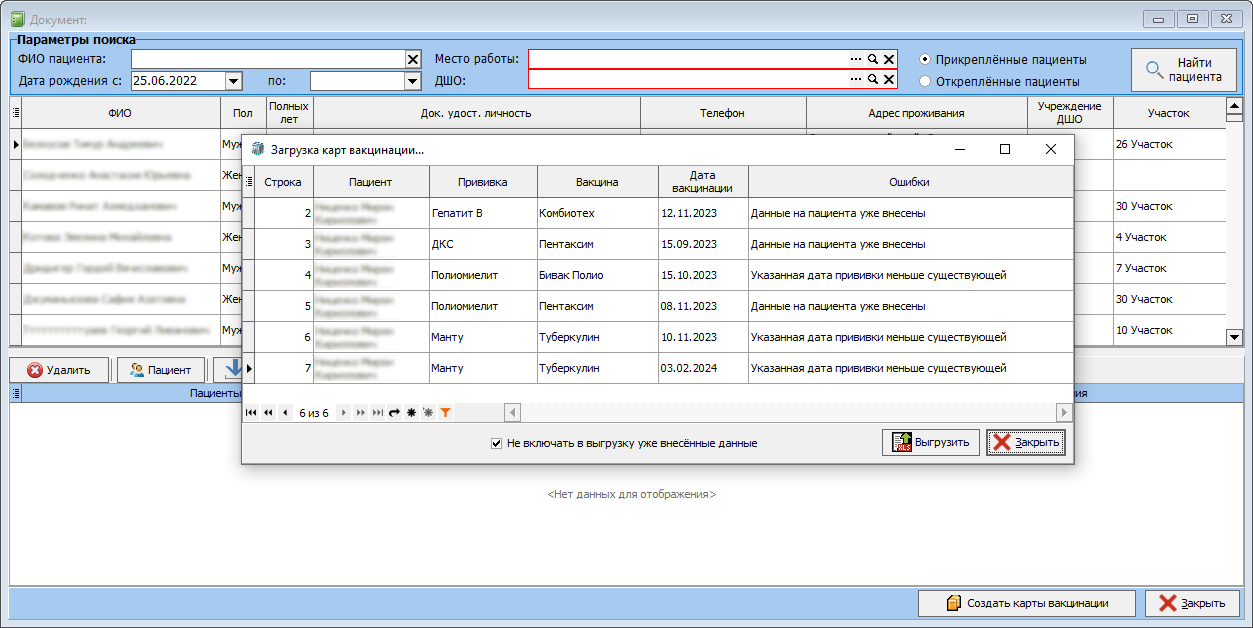Select the ДКС vaccination cell

click(x=483, y=244)
